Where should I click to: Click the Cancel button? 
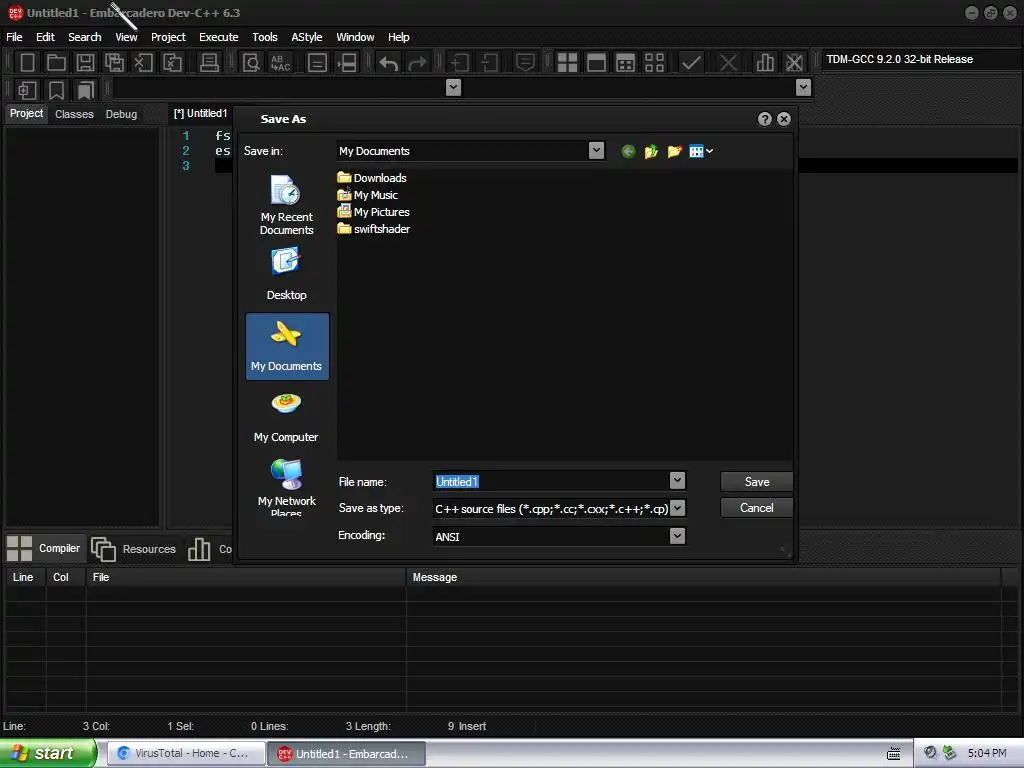pos(756,508)
